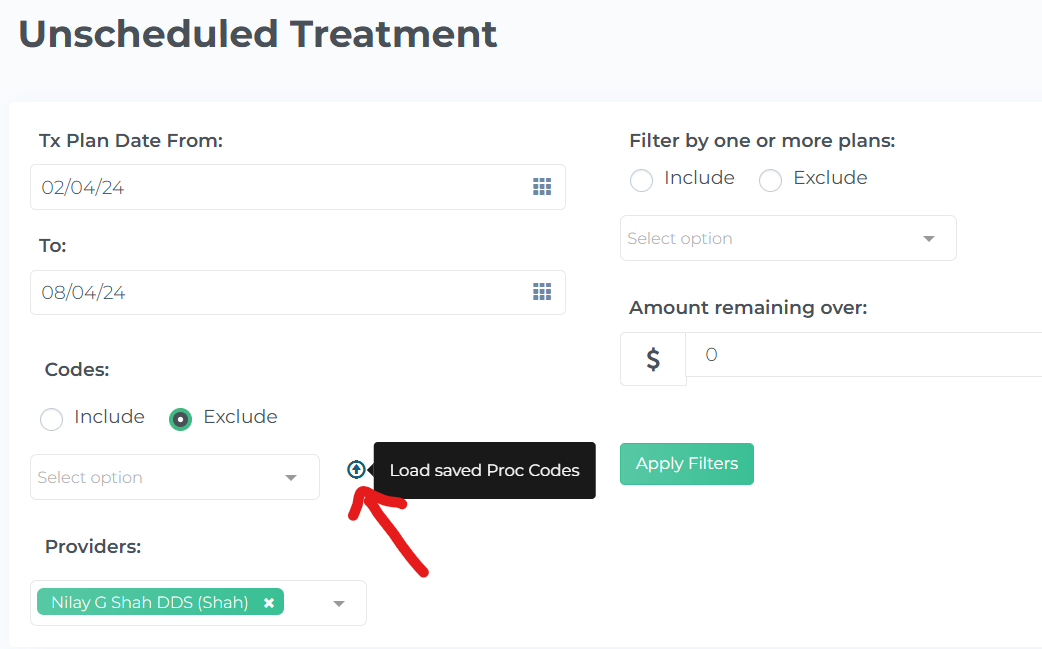
Task: Expand the Codes select option dropdown
Action: pos(175,477)
